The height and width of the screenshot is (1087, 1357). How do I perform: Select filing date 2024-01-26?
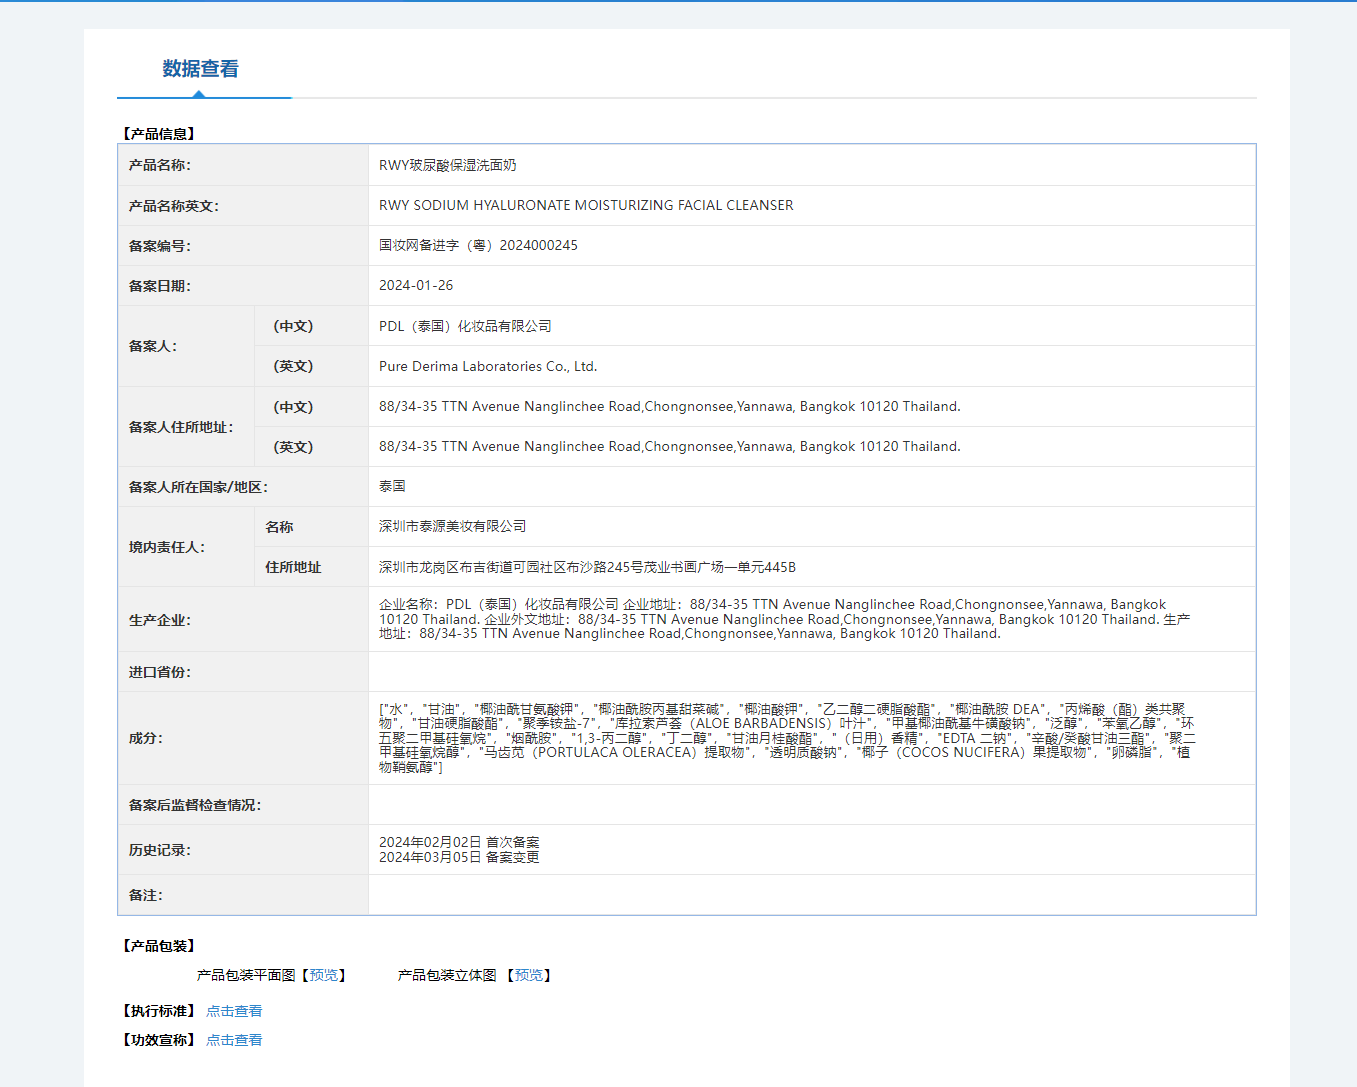coord(416,285)
